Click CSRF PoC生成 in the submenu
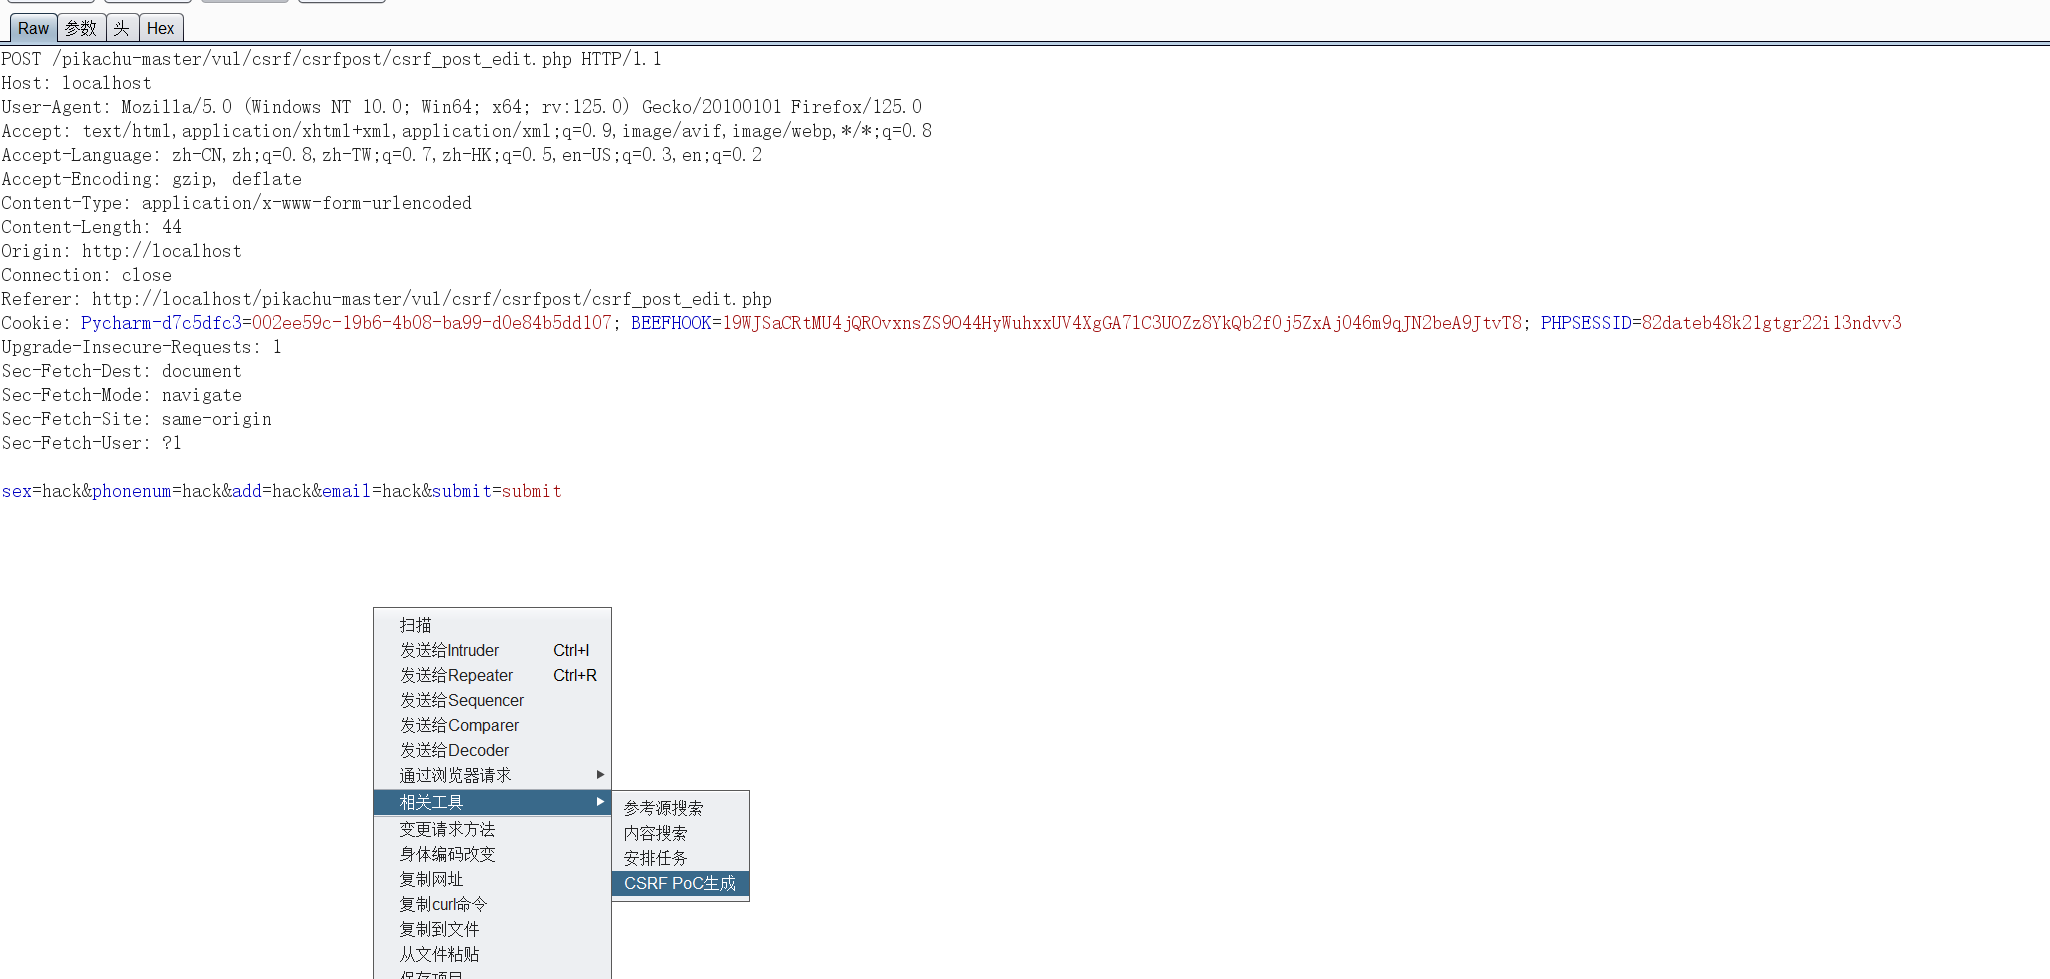 [x=680, y=883]
